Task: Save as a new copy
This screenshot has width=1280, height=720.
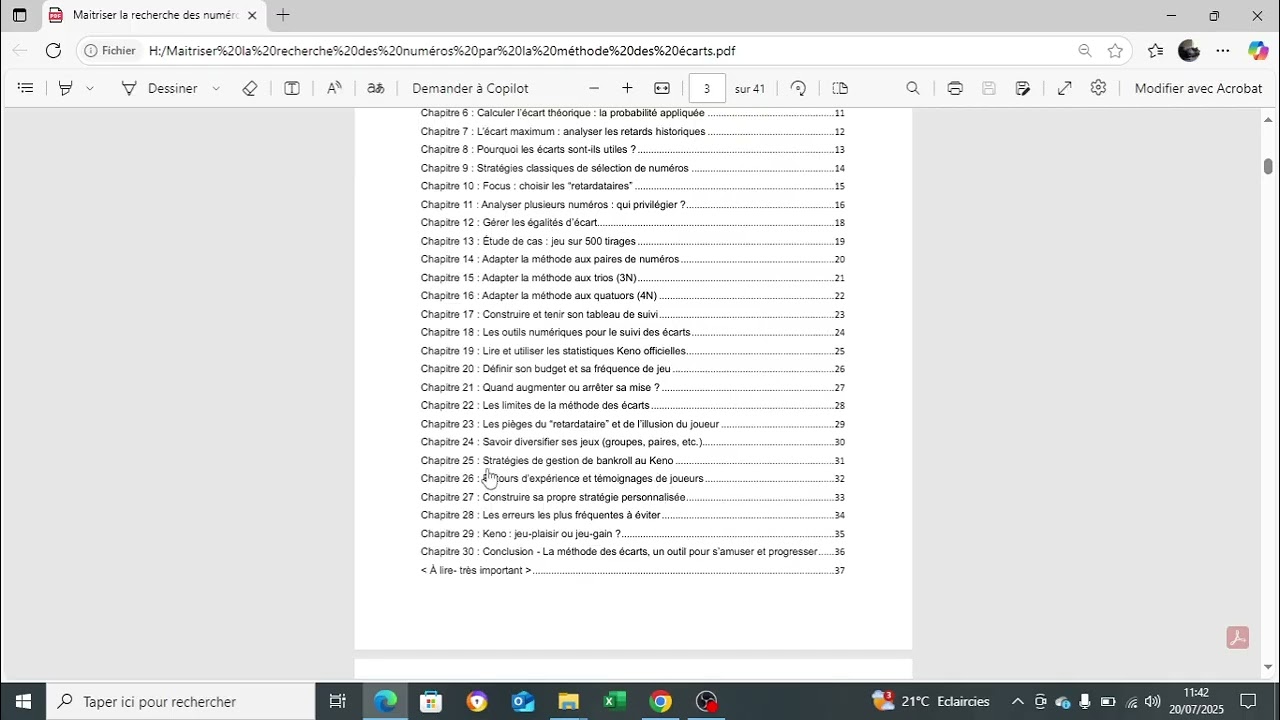Action: pyautogui.click(x=1023, y=88)
